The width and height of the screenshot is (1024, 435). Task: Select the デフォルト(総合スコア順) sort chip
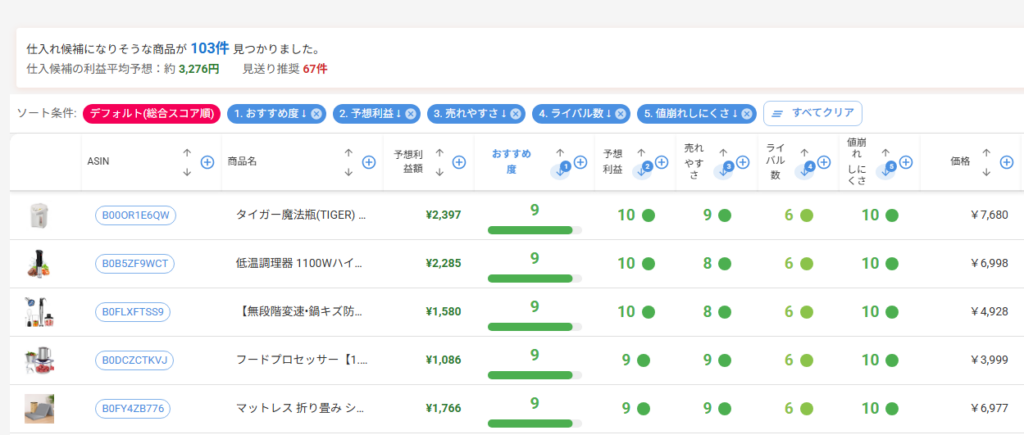tap(151, 114)
